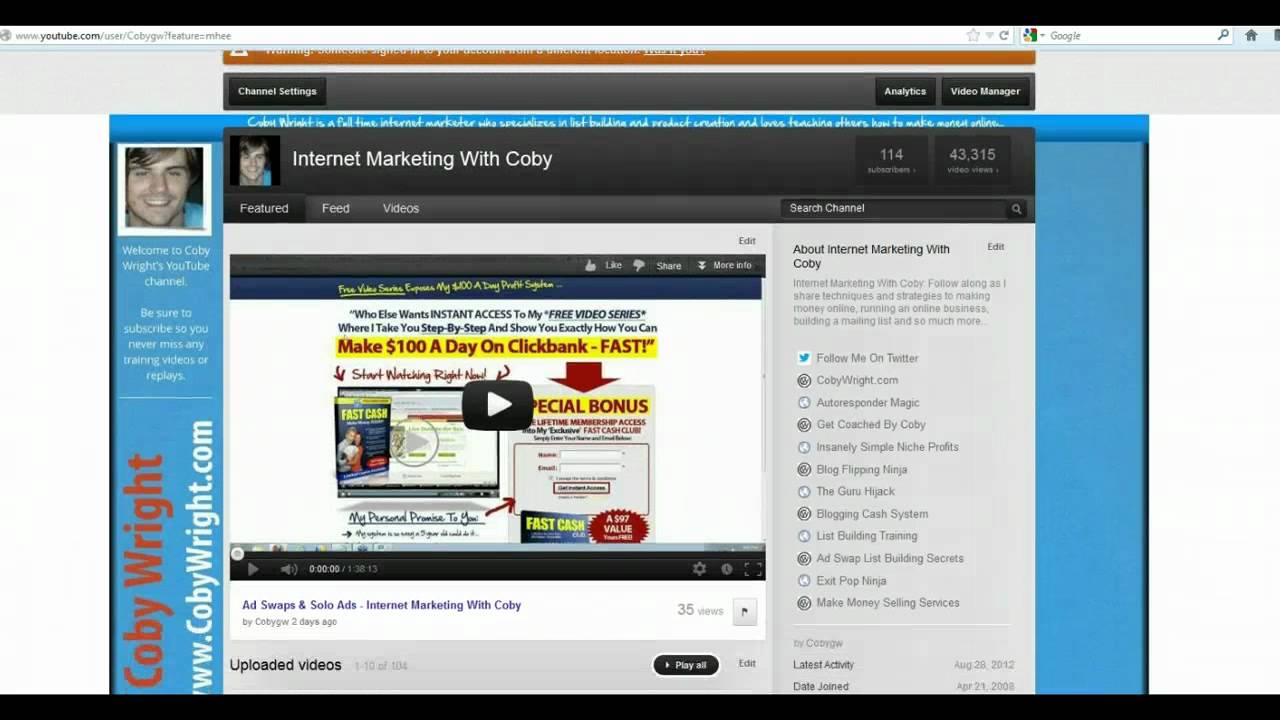
Task: Click the bookmark star icon in address bar
Action: pyautogui.click(x=973, y=35)
